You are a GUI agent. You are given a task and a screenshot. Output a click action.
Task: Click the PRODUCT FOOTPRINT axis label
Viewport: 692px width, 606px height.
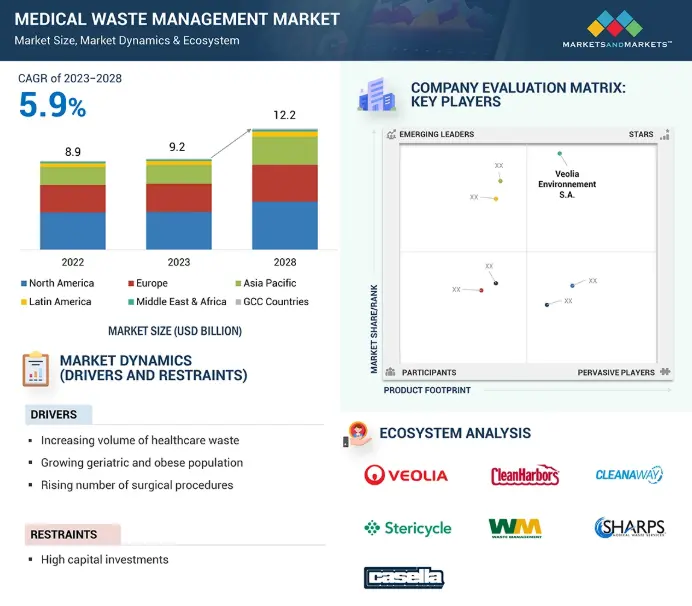[x=427, y=390]
